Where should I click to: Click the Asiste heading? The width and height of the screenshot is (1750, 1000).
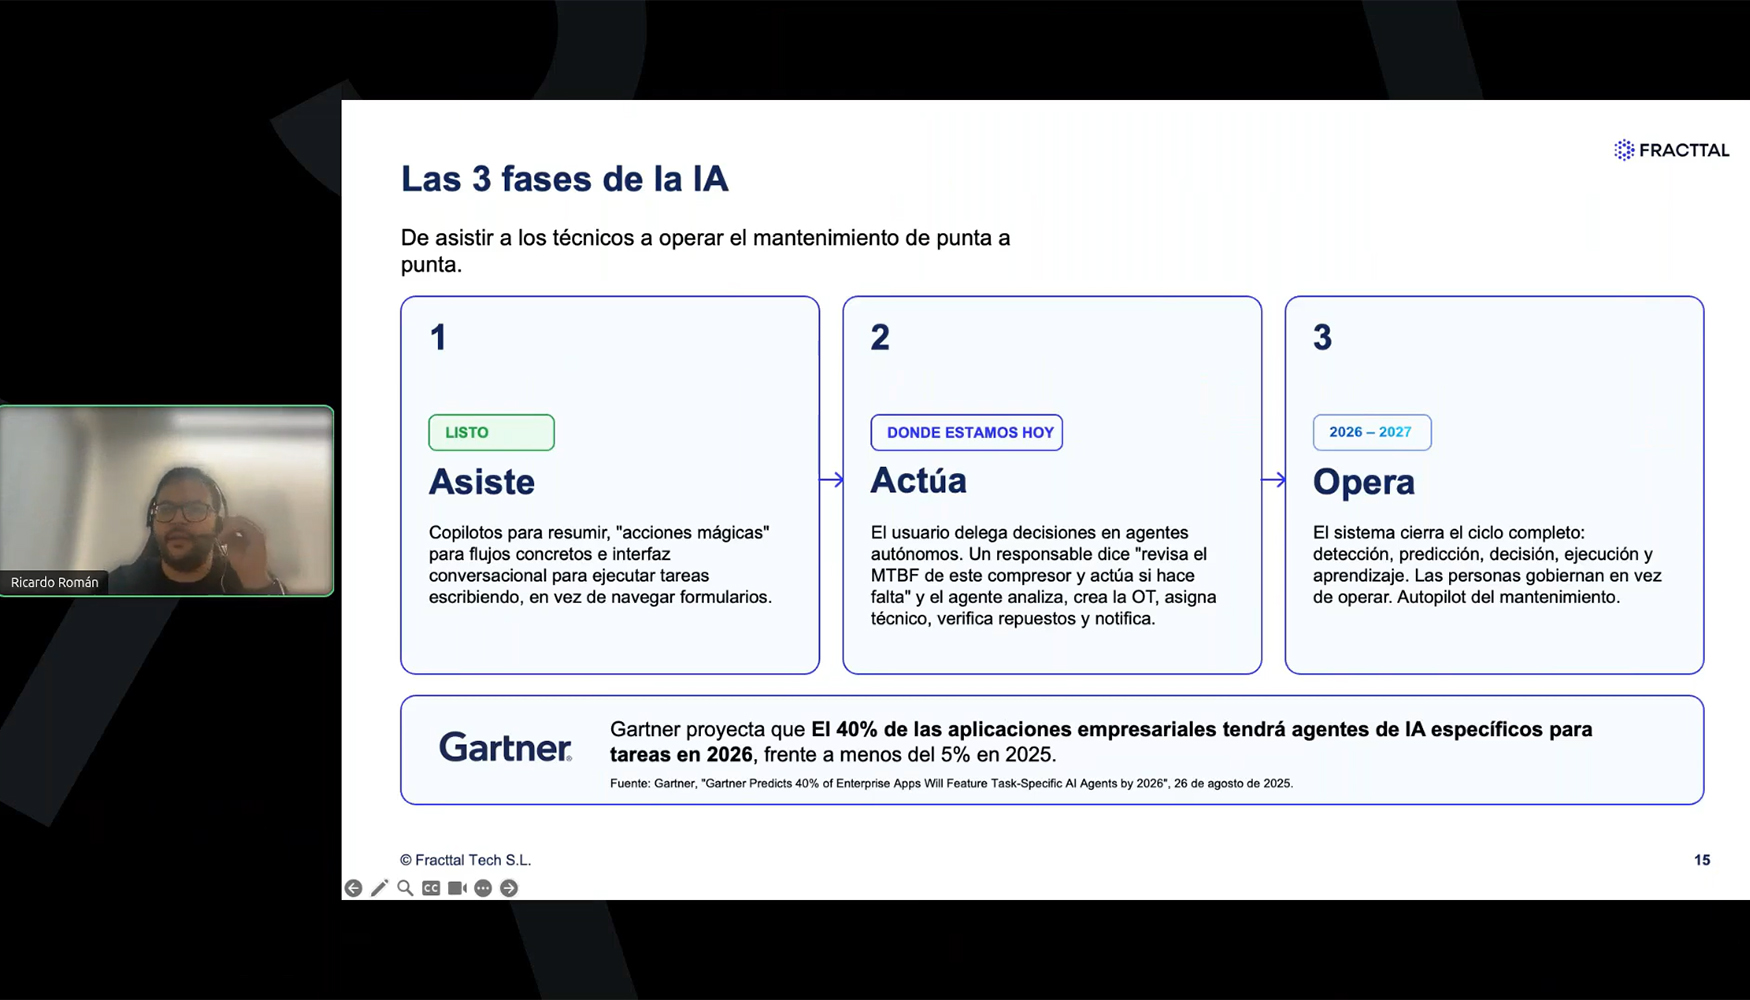pos(482,482)
